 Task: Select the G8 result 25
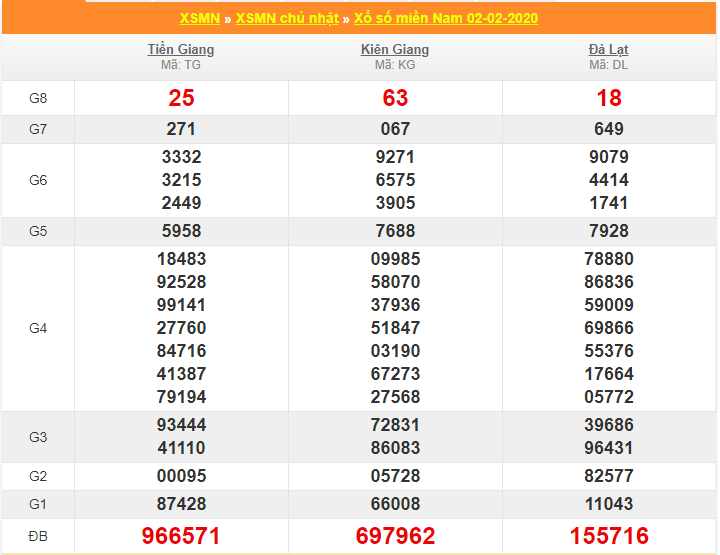[x=181, y=98]
